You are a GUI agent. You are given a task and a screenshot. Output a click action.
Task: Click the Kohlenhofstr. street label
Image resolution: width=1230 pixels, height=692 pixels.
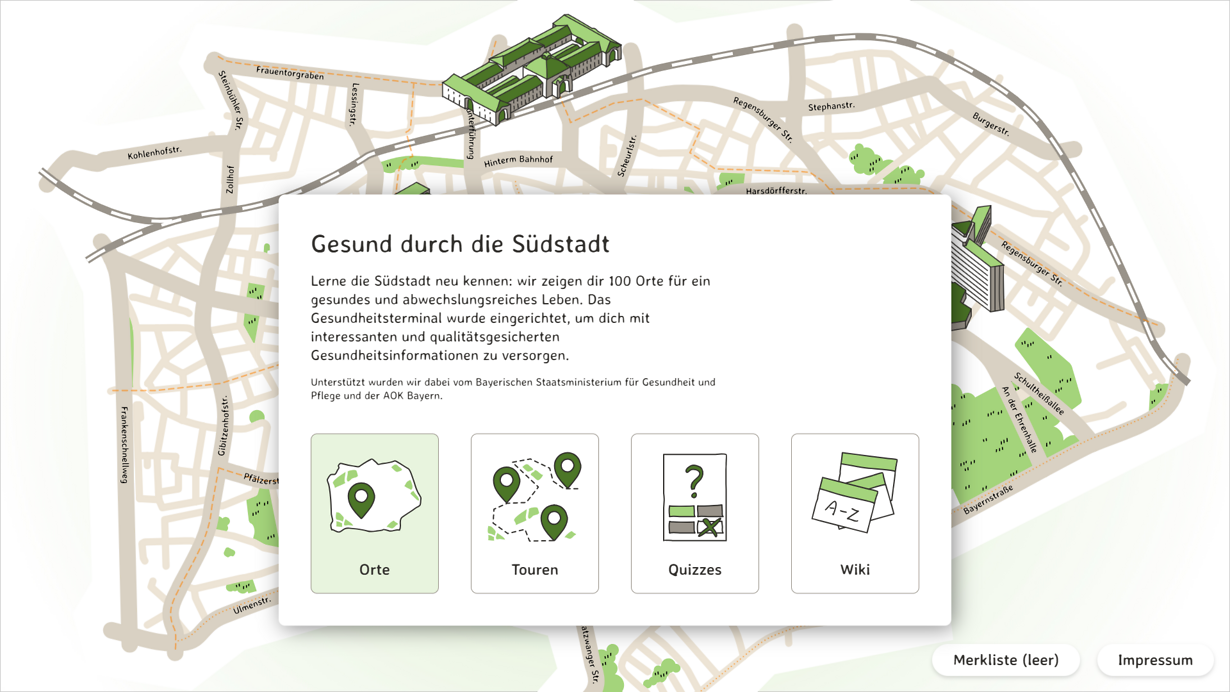tap(154, 153)
